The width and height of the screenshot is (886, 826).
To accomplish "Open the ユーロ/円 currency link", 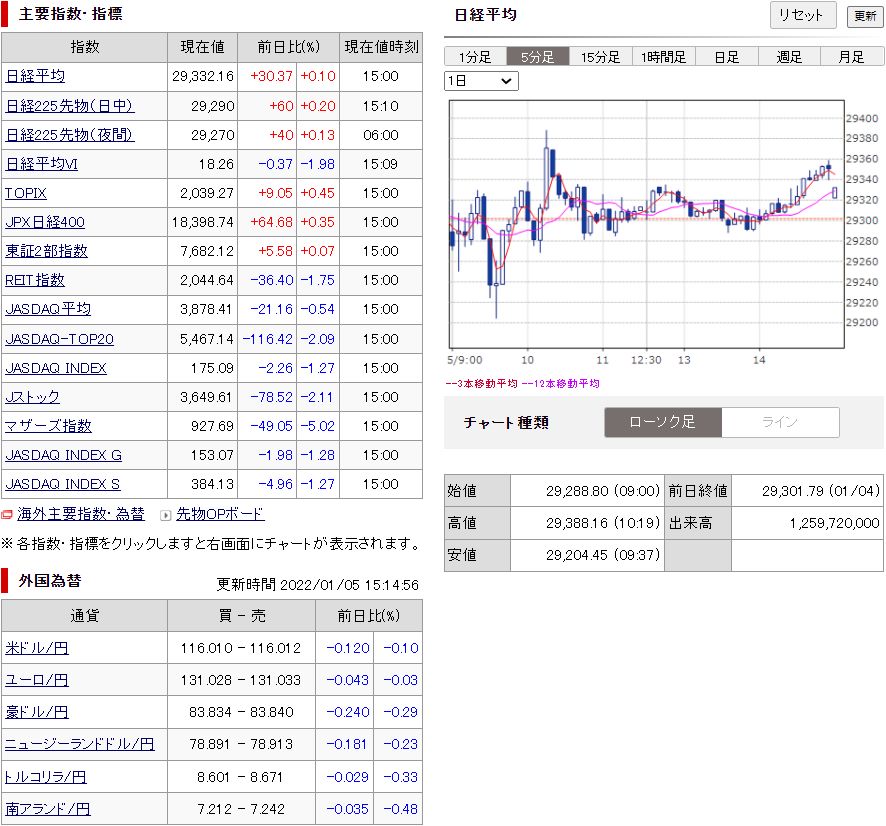I will 37,680.
